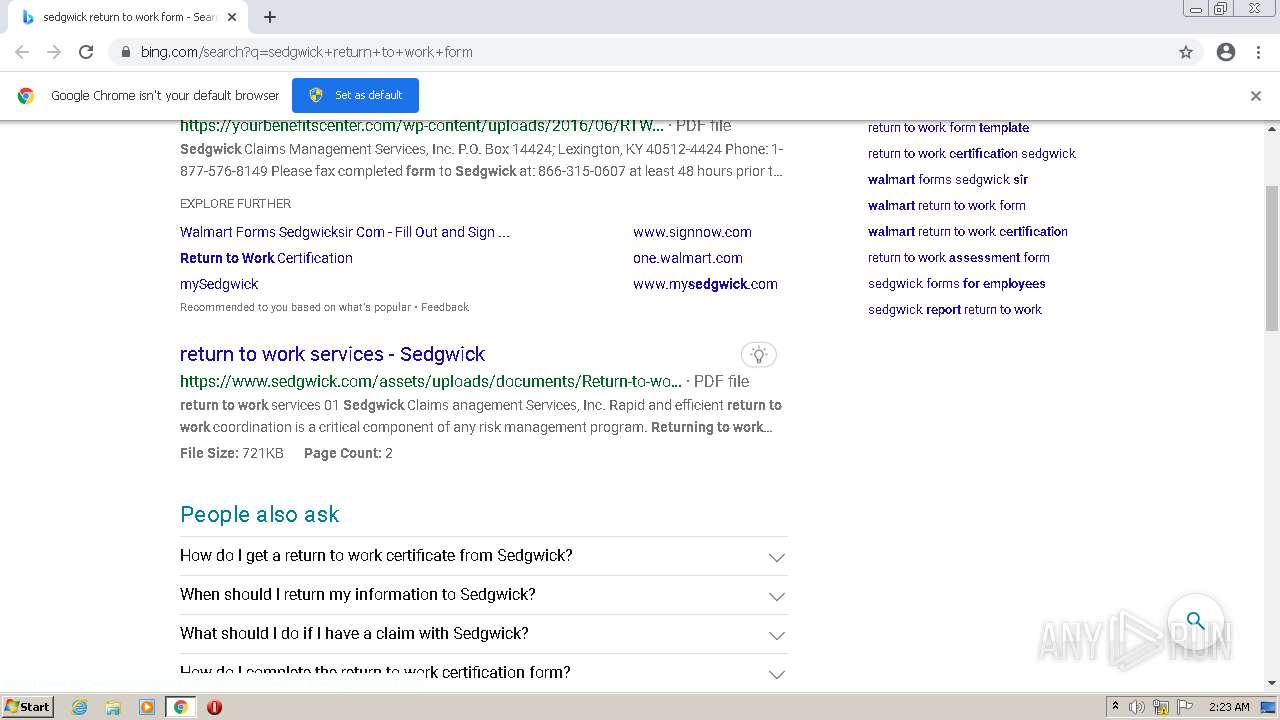Click the taskbar clock showing 2:23 AM

(x=1229, y=707)
